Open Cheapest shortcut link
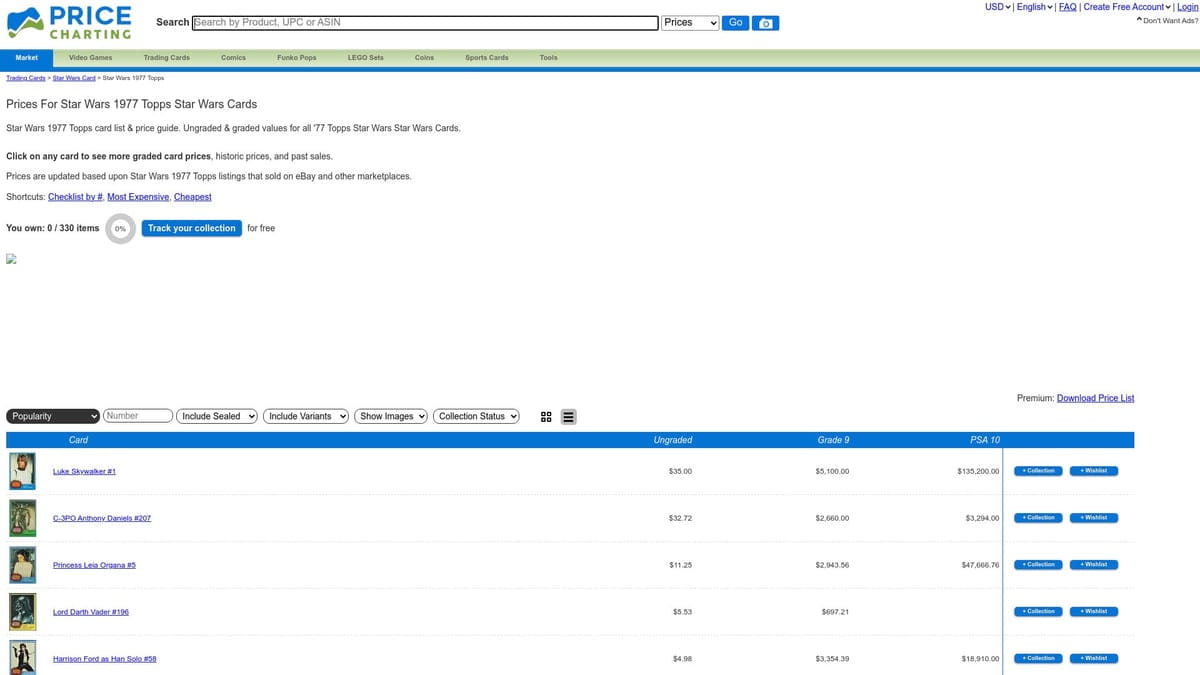This screenshot has height=675, width=1200. pyautogui.click(x=193, y=197)
